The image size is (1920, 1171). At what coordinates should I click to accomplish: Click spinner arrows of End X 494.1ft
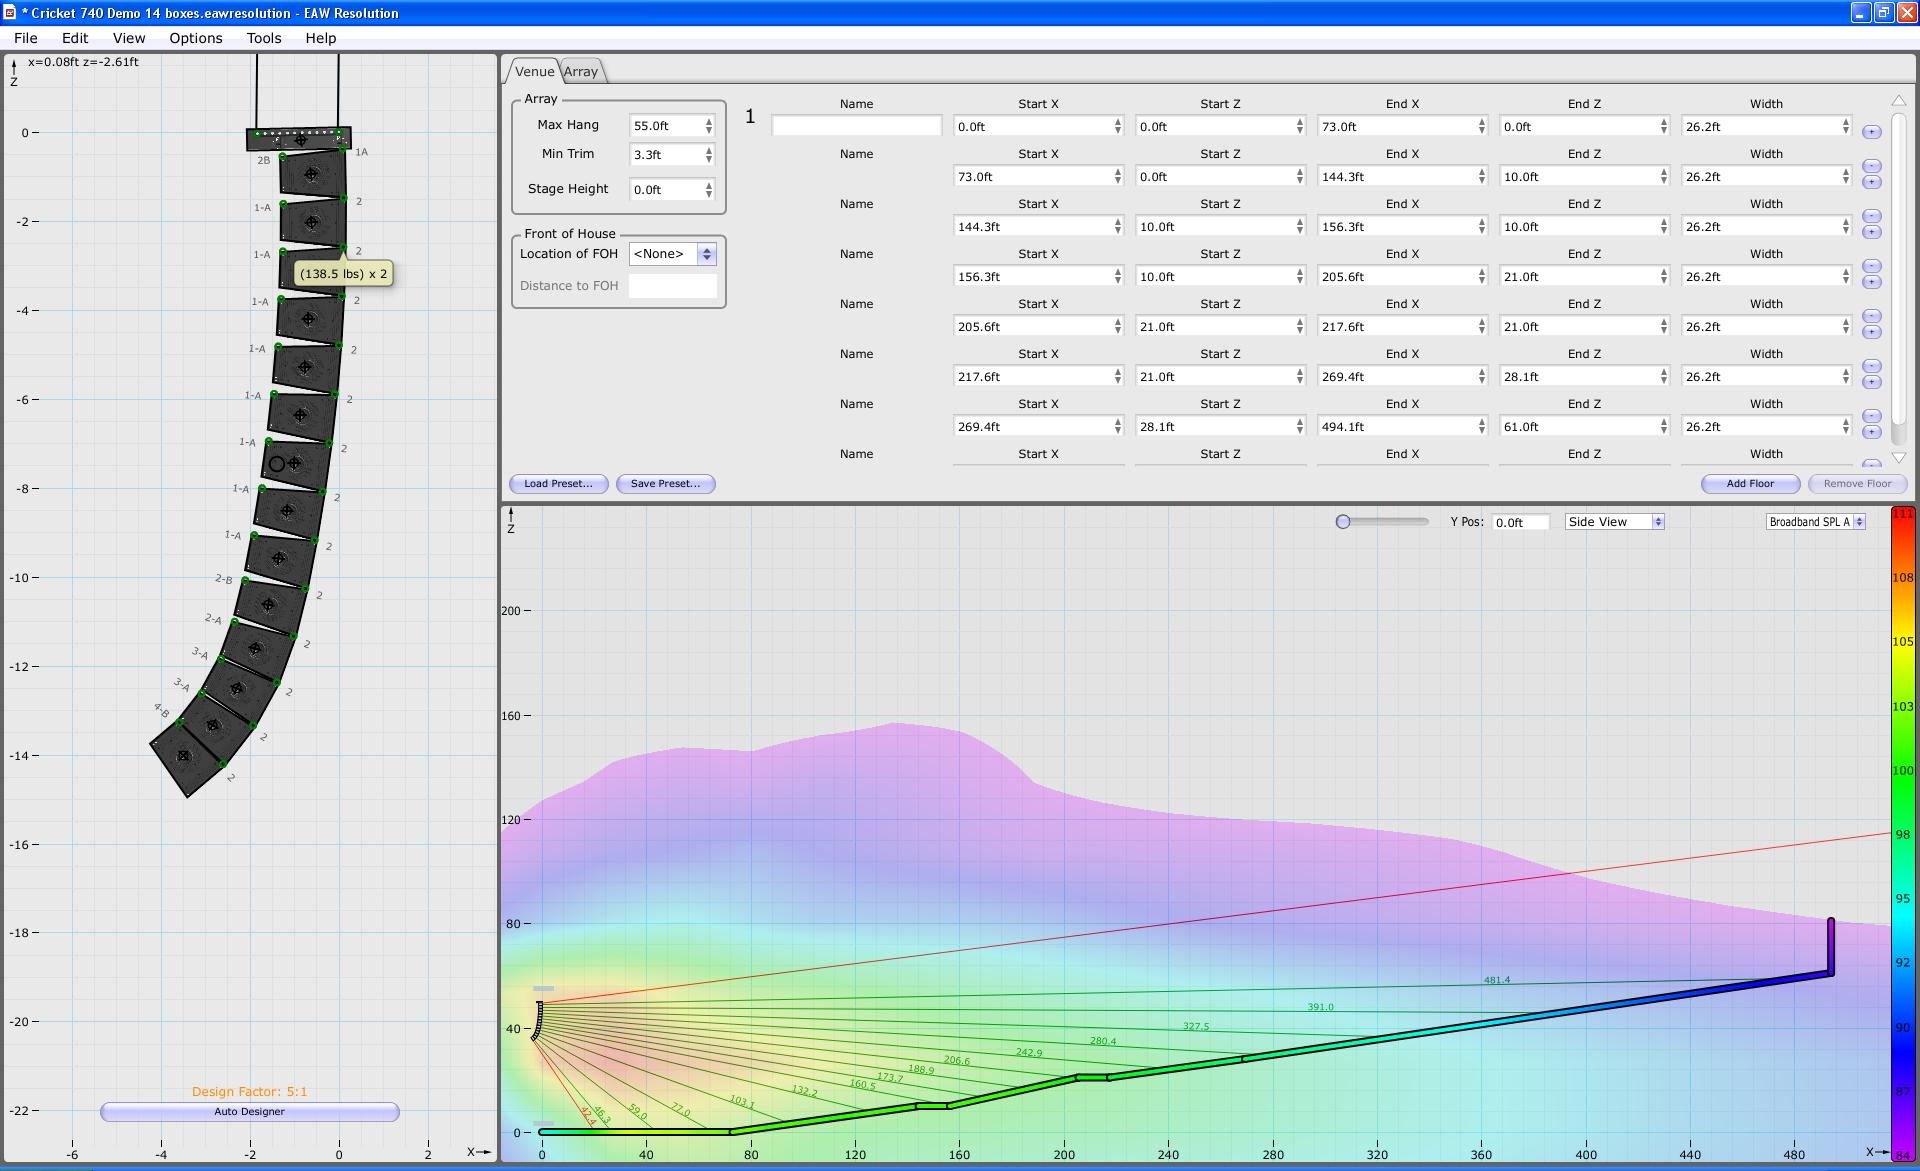[1481, 427]
